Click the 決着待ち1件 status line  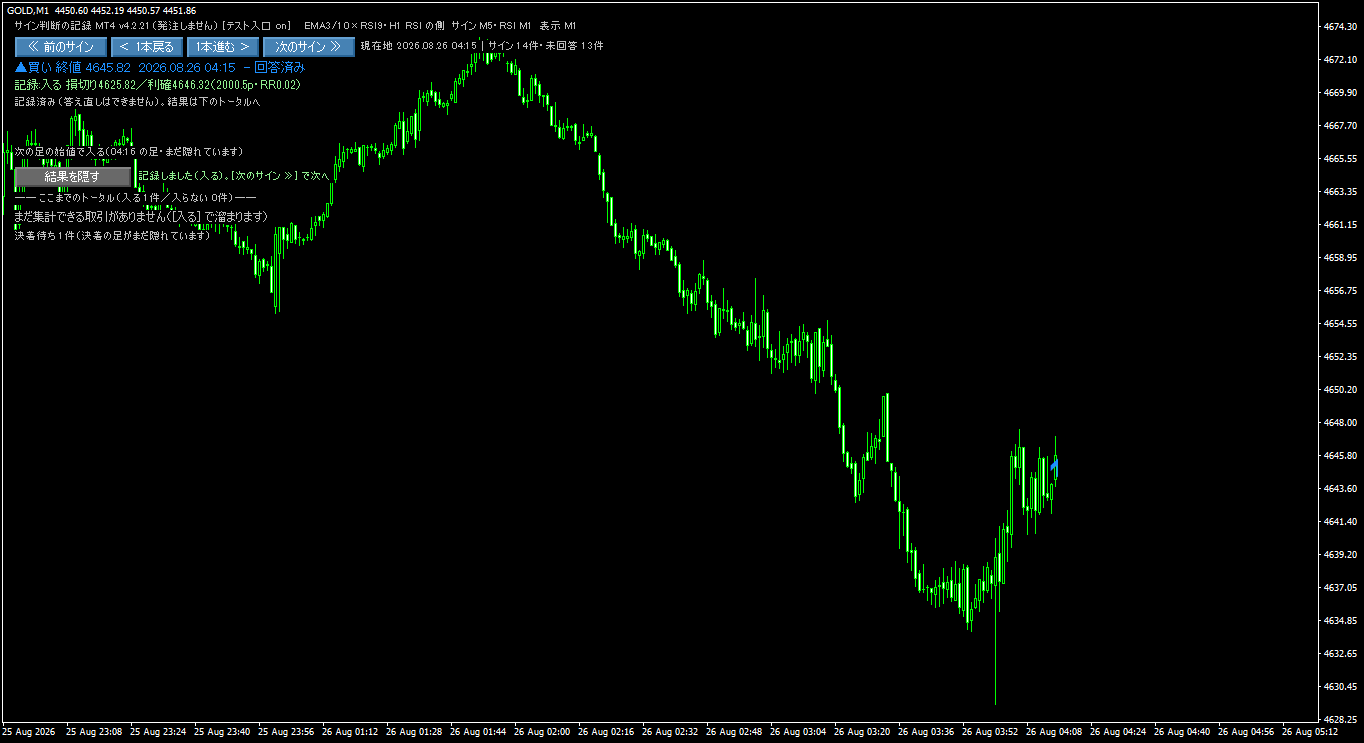(x=112, y=236)
